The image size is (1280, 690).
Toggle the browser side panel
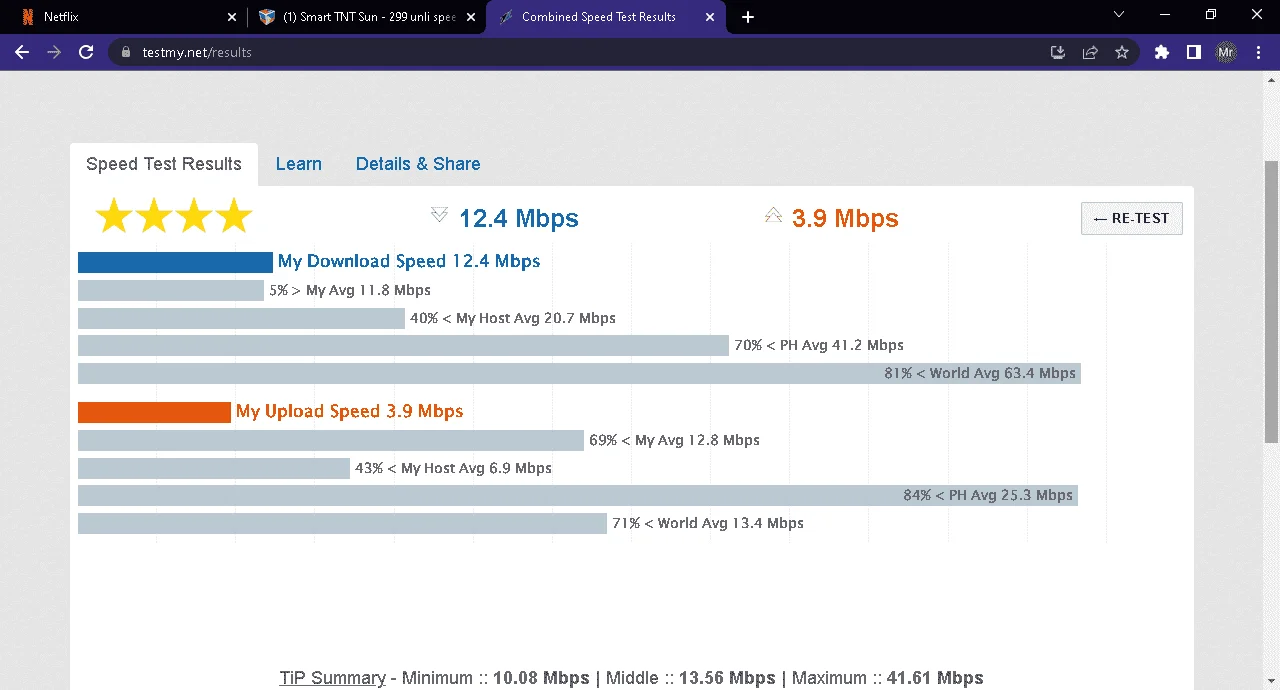pos(1194,52)
